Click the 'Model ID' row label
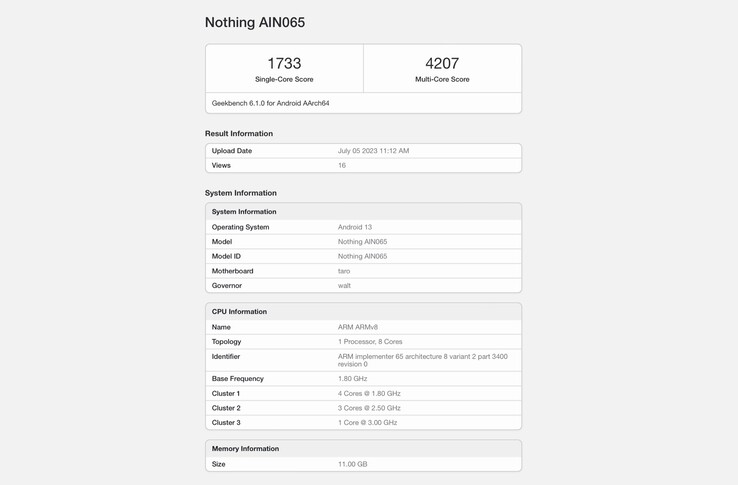Screen dimensions: 738x485 (x=226, y=256)
